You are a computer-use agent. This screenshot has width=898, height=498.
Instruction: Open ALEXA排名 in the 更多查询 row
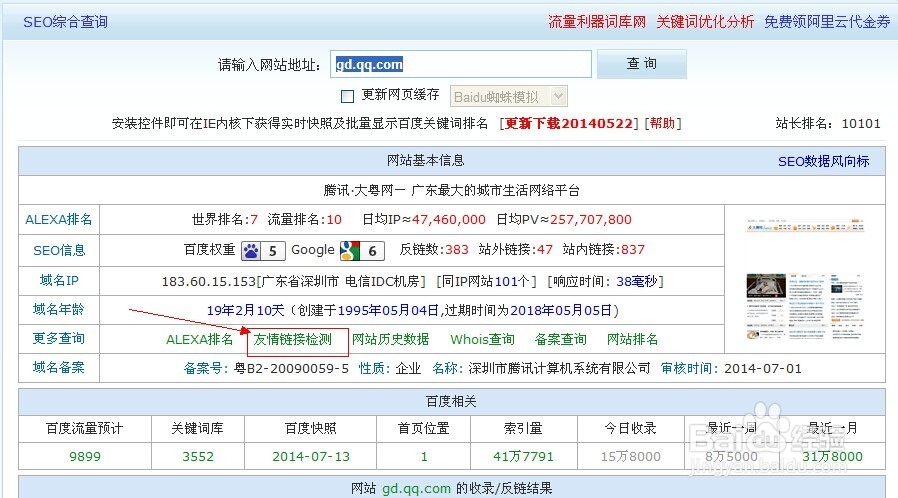(x=199, y=339)
